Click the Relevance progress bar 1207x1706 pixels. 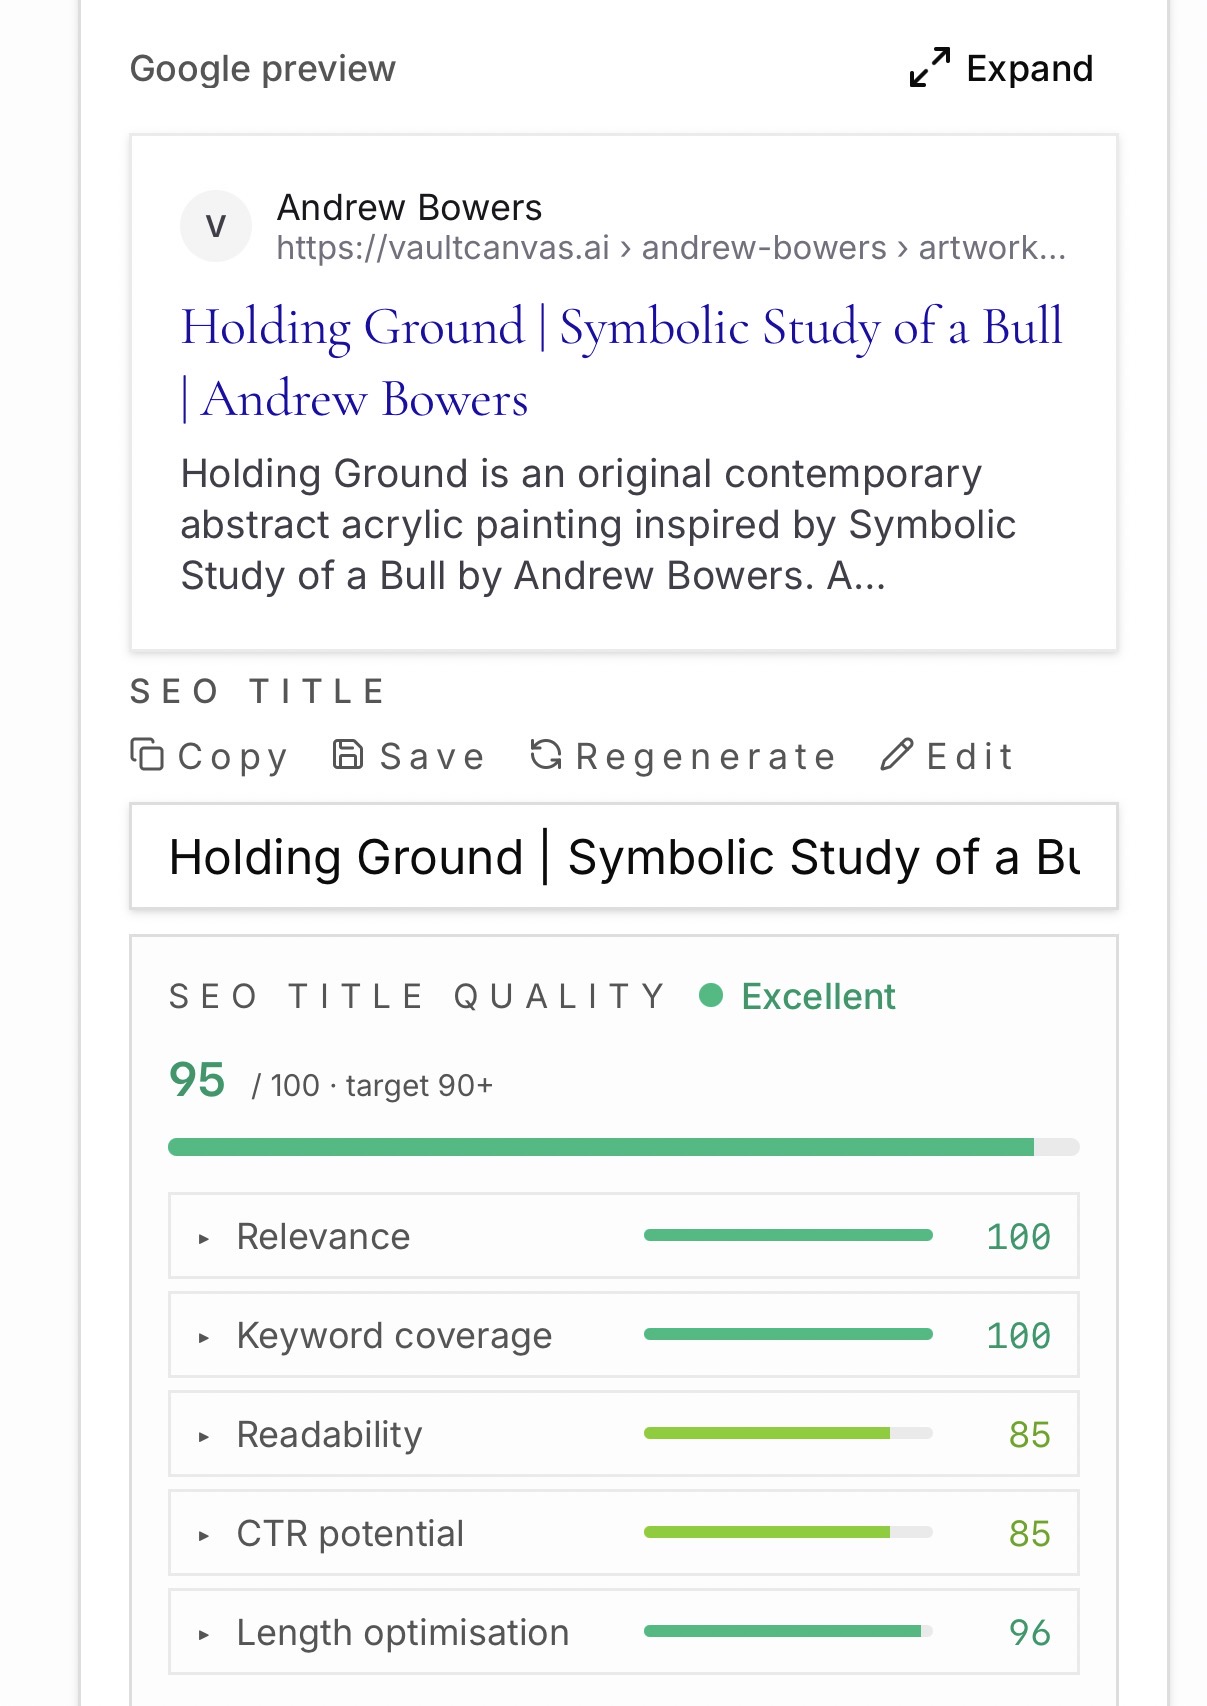788,1236
